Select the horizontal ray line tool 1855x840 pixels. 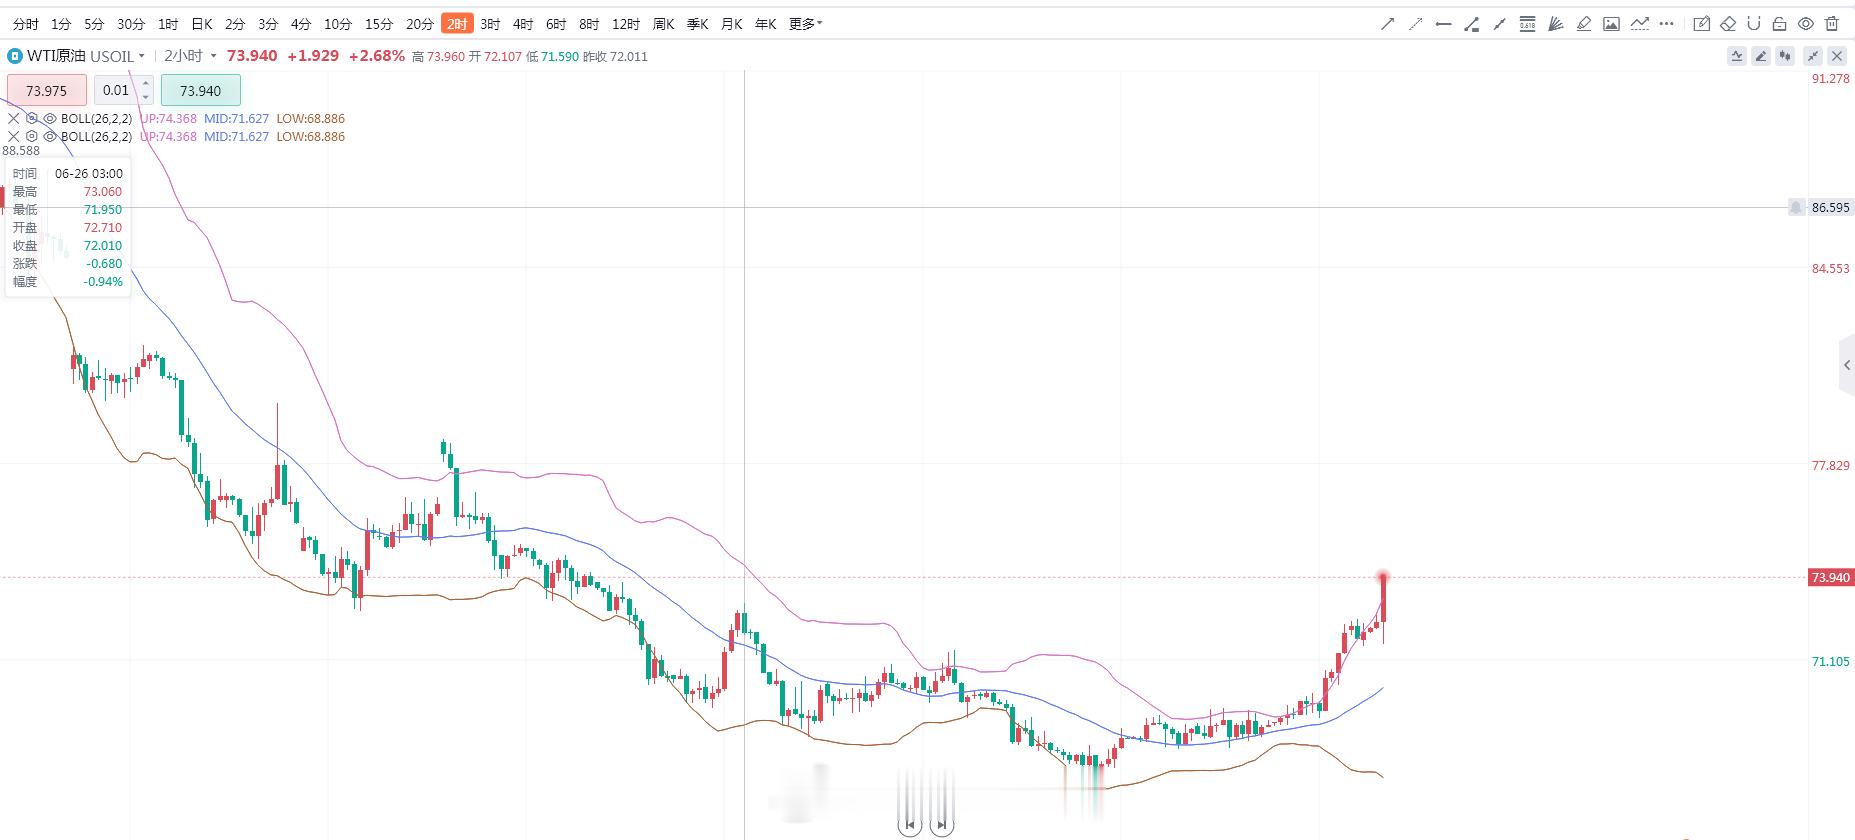pos(1443,24)
